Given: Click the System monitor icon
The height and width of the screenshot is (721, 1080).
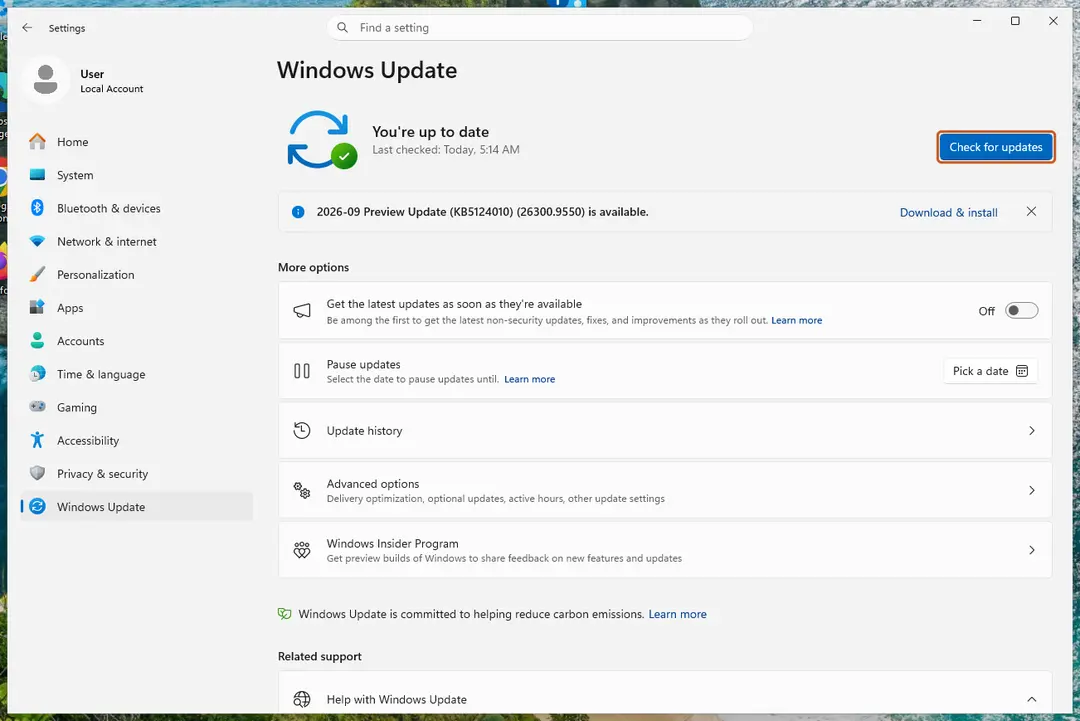Looking at the screenshot, I should 37,175.
